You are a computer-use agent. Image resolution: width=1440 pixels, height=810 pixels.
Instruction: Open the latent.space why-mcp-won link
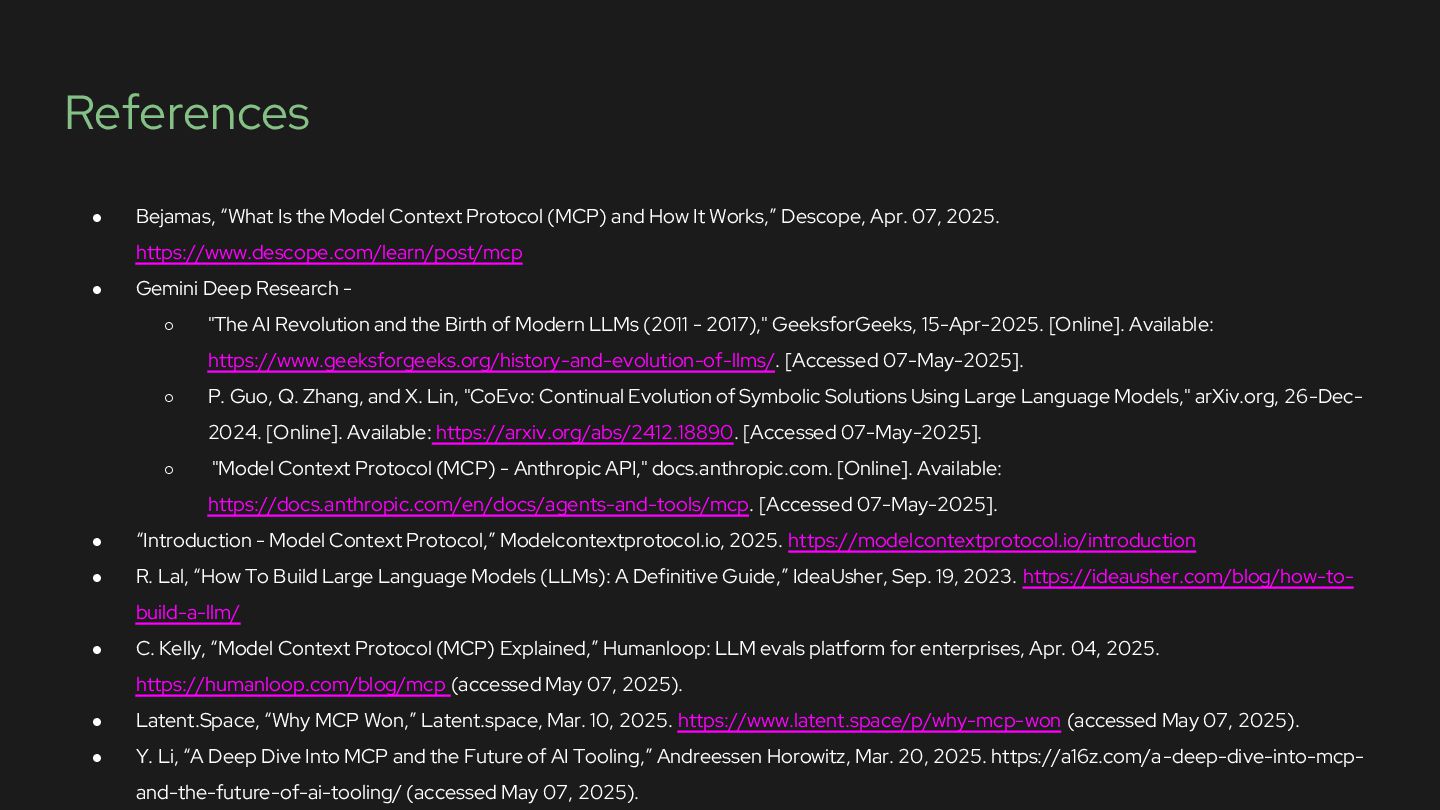point(869,721)
